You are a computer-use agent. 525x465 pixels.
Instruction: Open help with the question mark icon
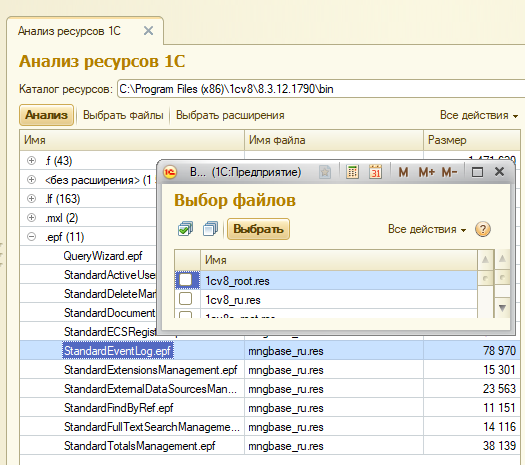point(483,229)
